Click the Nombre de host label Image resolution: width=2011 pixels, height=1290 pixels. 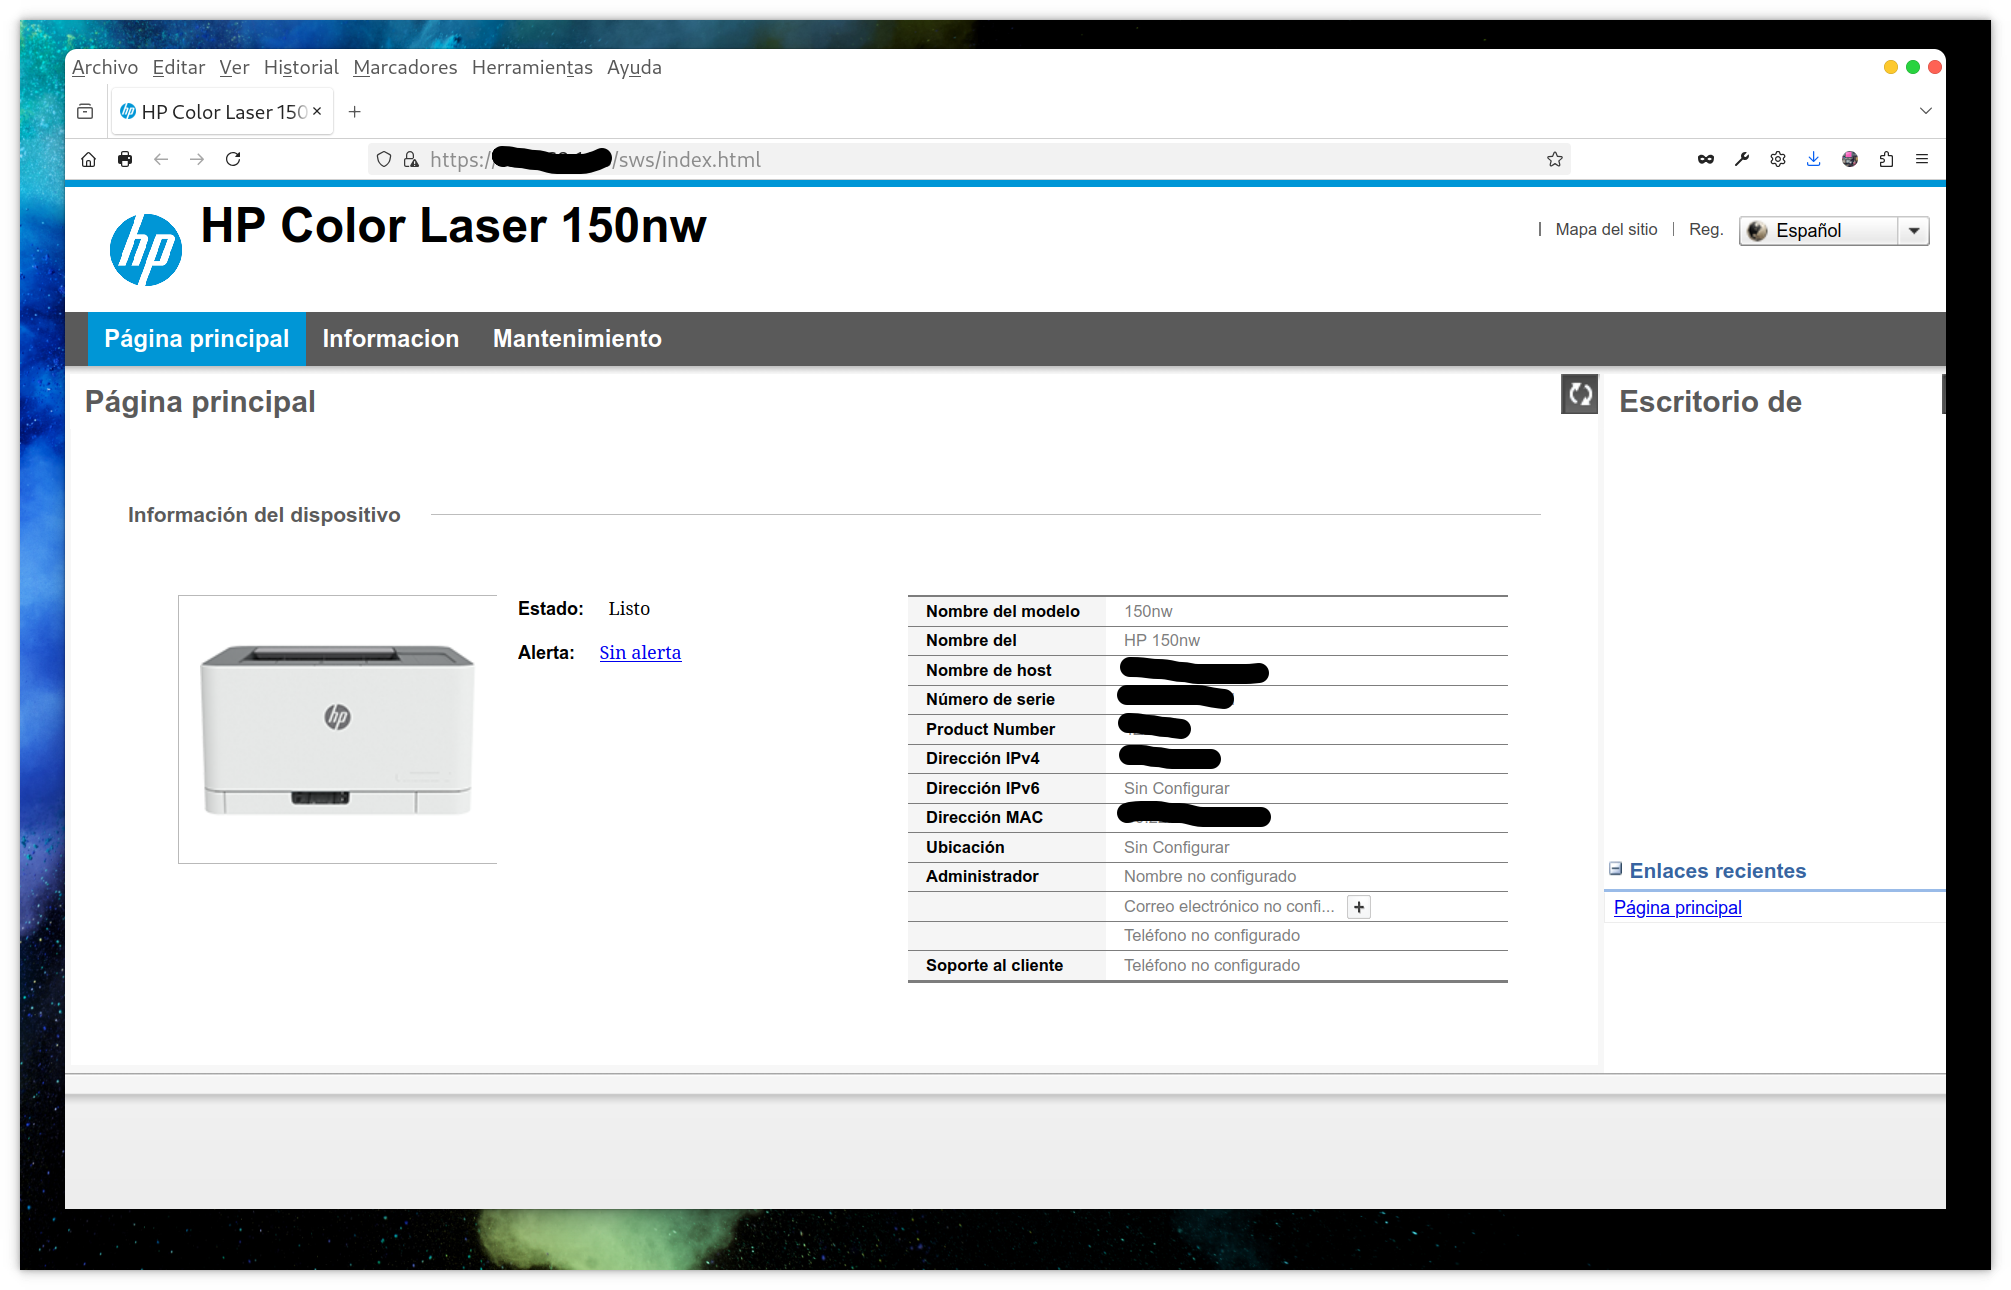[x=988, y=670]
